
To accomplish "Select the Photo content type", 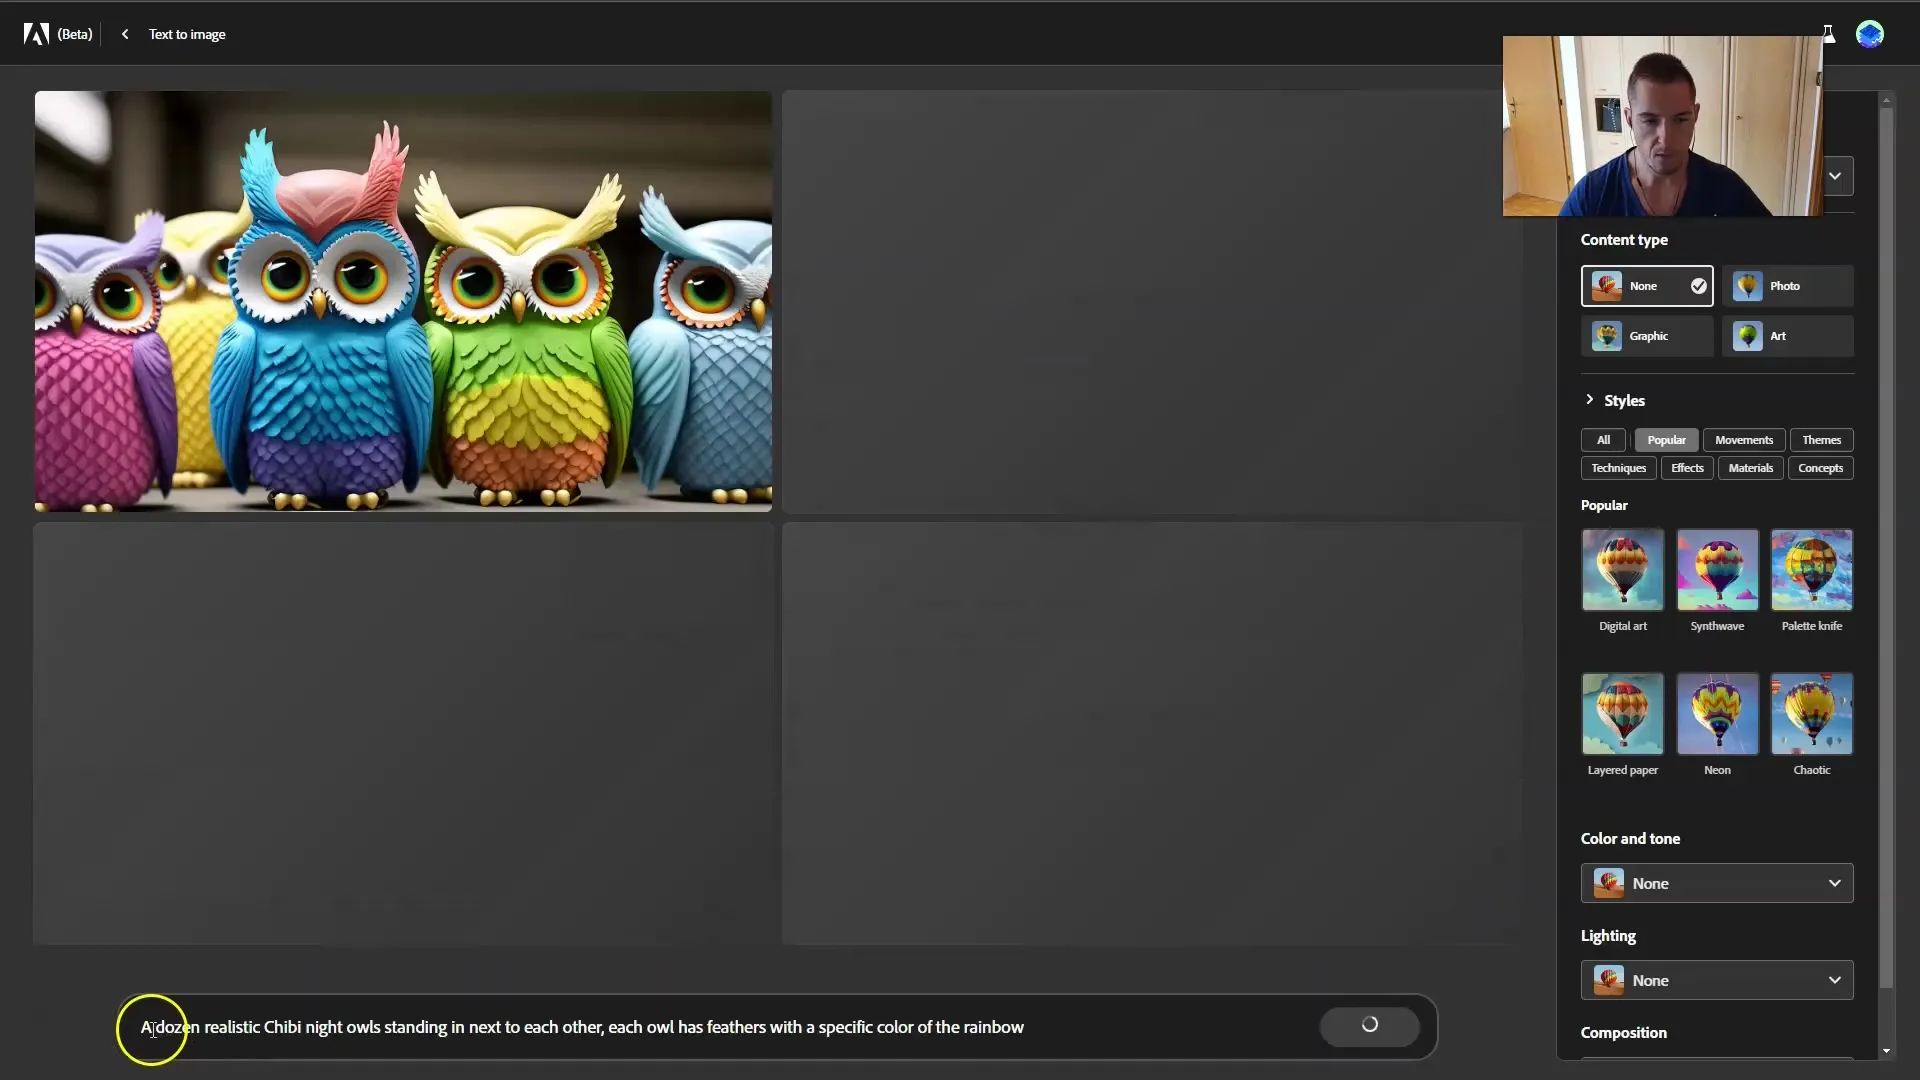I will tap(1787, 285).
